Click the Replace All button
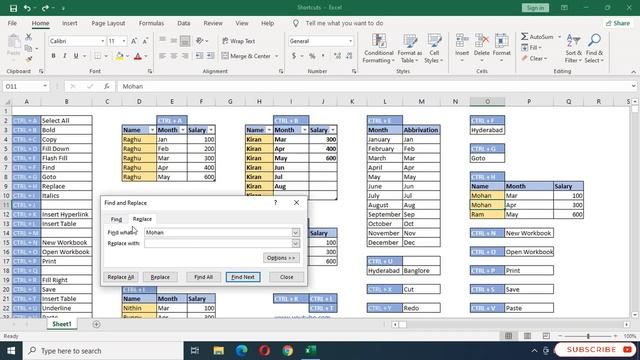Screen dimensions: 640x360 pyautogui.click(x=121, y=277)
